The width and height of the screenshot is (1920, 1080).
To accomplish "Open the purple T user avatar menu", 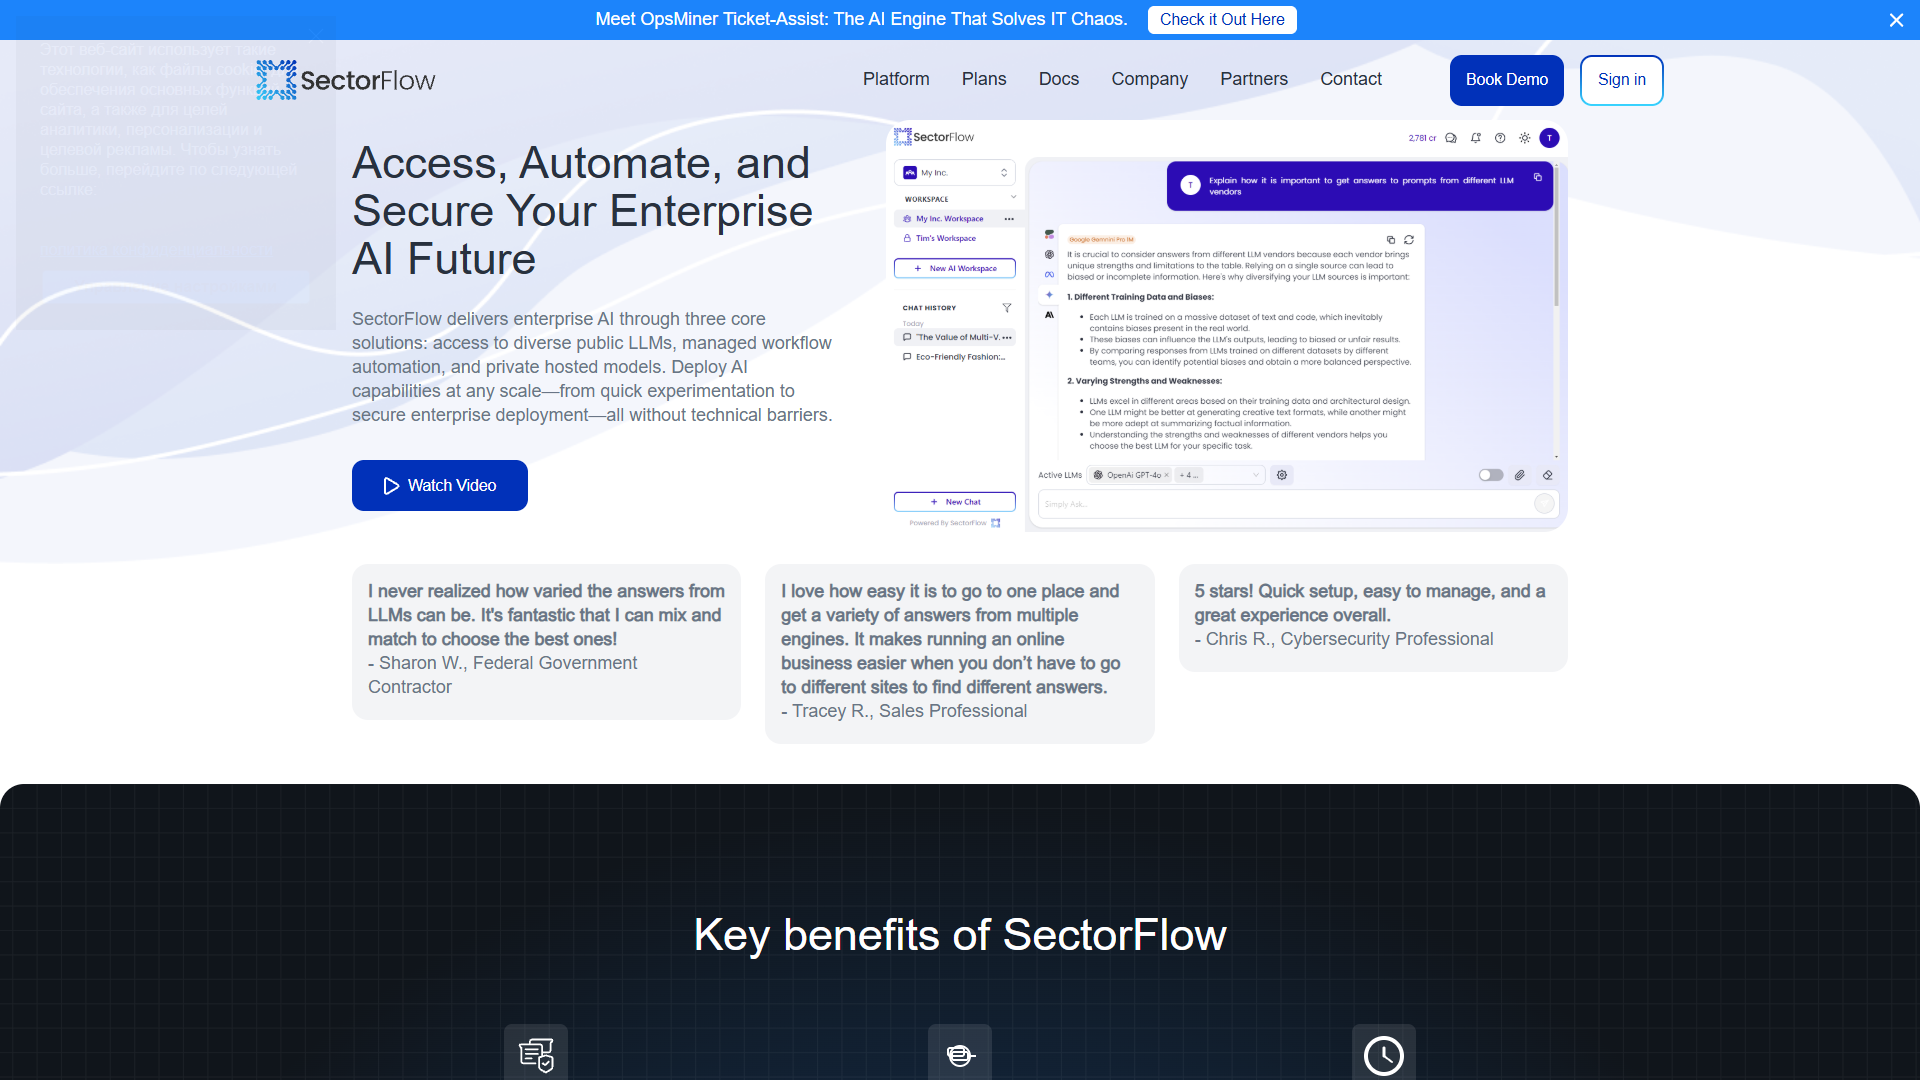I will pyautogui.click(x=1549, y=138).
